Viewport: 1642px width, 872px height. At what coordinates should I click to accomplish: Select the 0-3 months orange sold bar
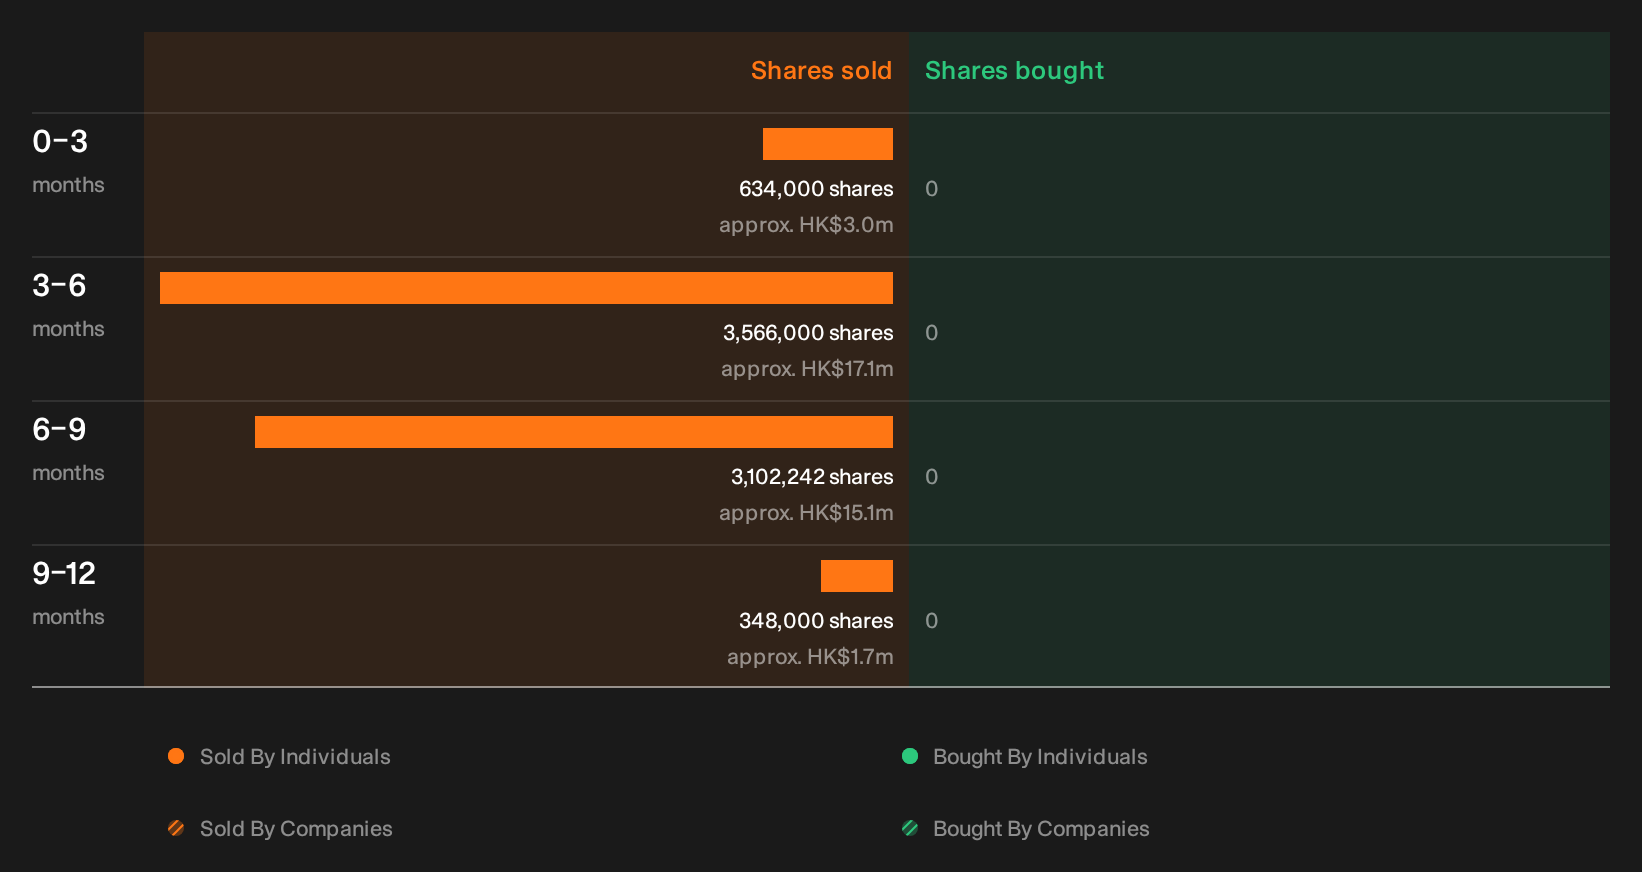click(x=828, y=144)
